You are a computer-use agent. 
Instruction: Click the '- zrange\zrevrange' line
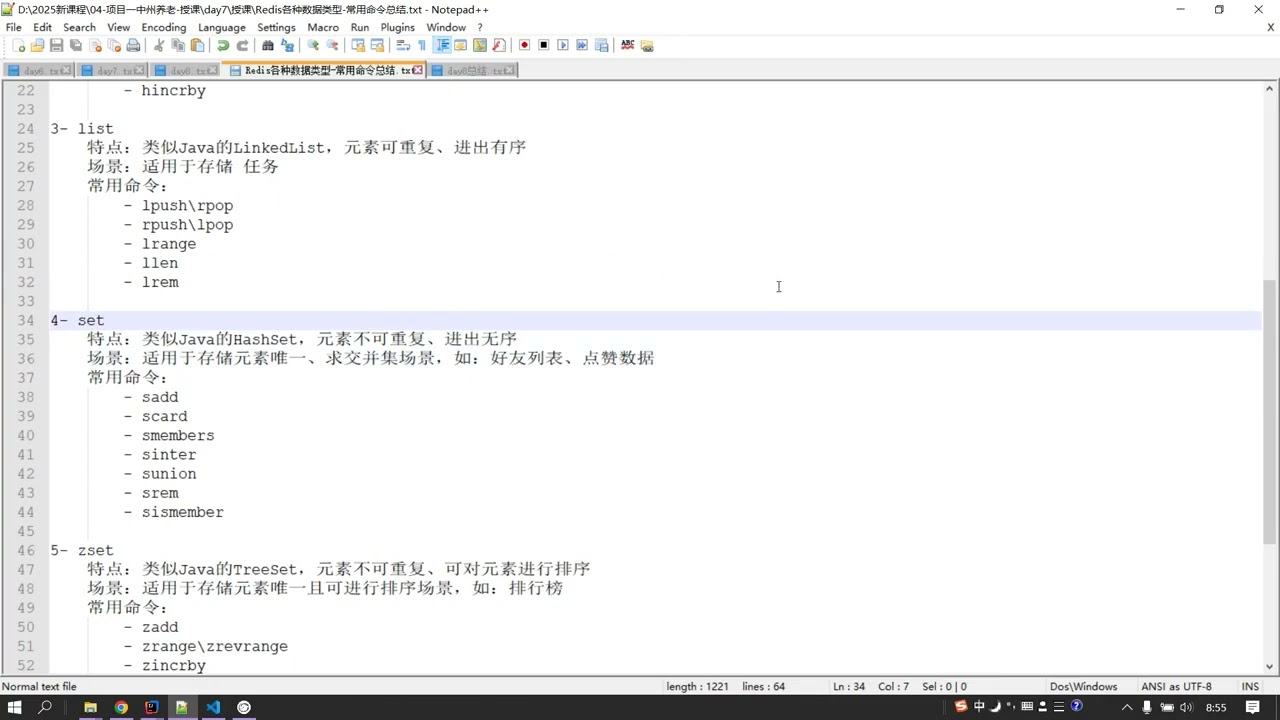click(x=206, y=647)
